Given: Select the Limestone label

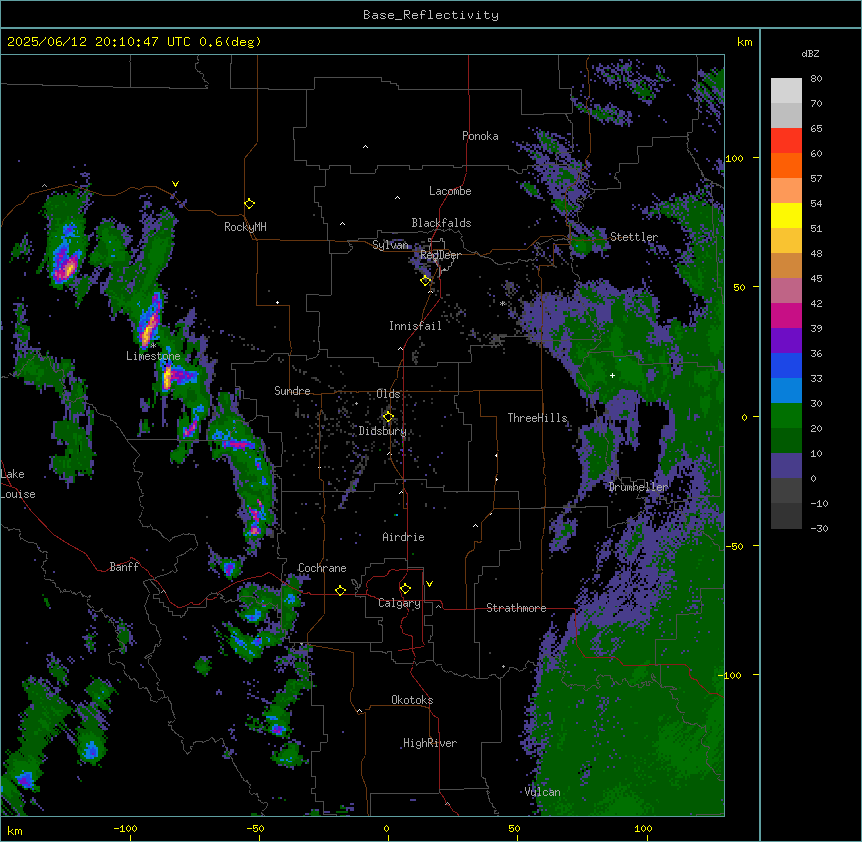Looking at the screenshot, I should click(x=153, y=356).
